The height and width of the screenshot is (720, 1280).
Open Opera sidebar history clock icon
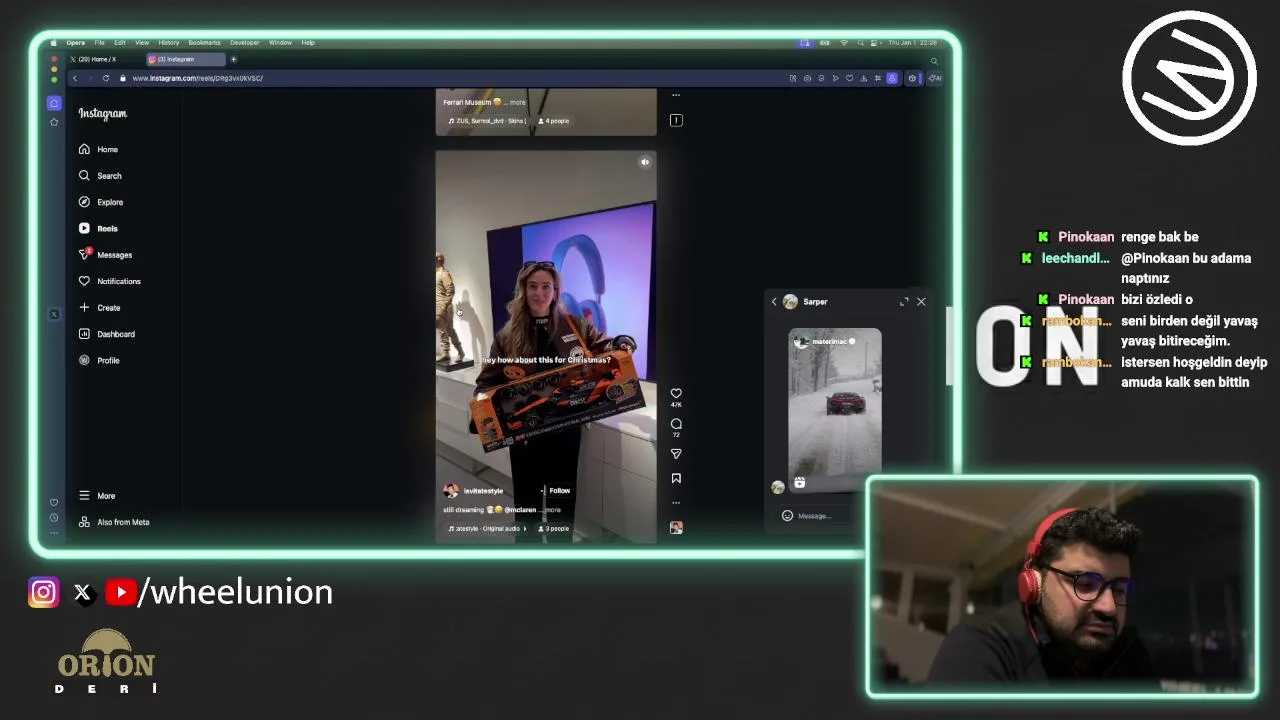pos(54,517)
